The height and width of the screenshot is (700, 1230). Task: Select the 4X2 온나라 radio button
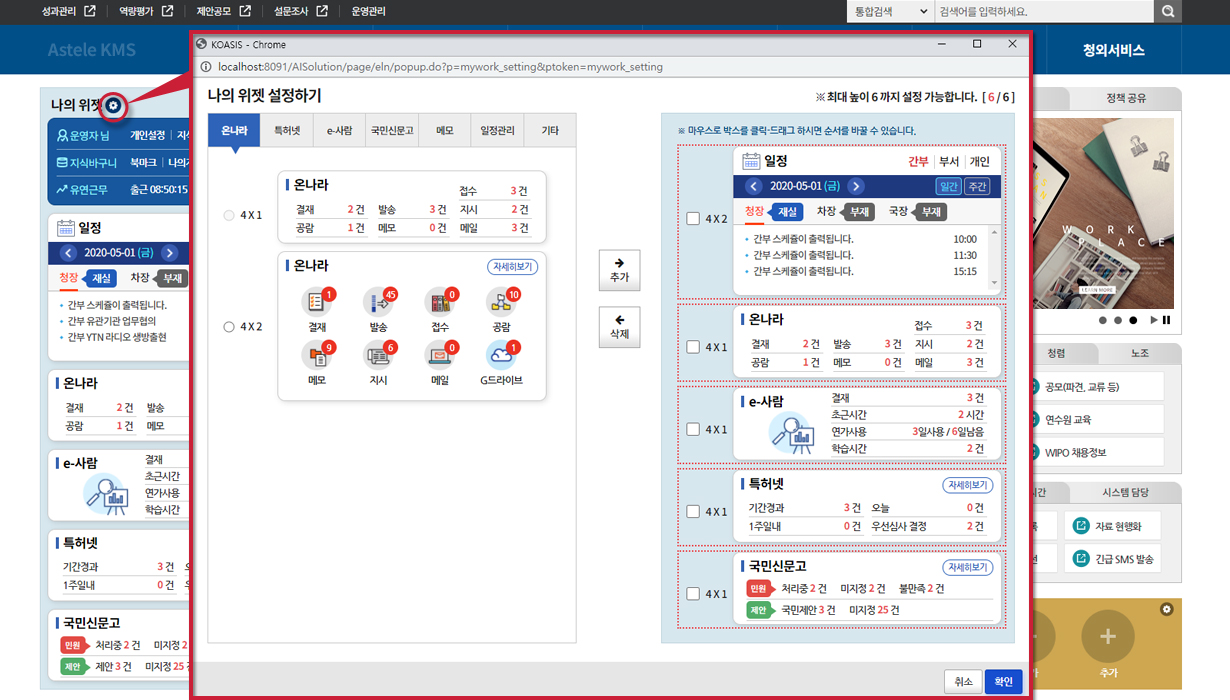pyautogui.click(x=229, y=327)
